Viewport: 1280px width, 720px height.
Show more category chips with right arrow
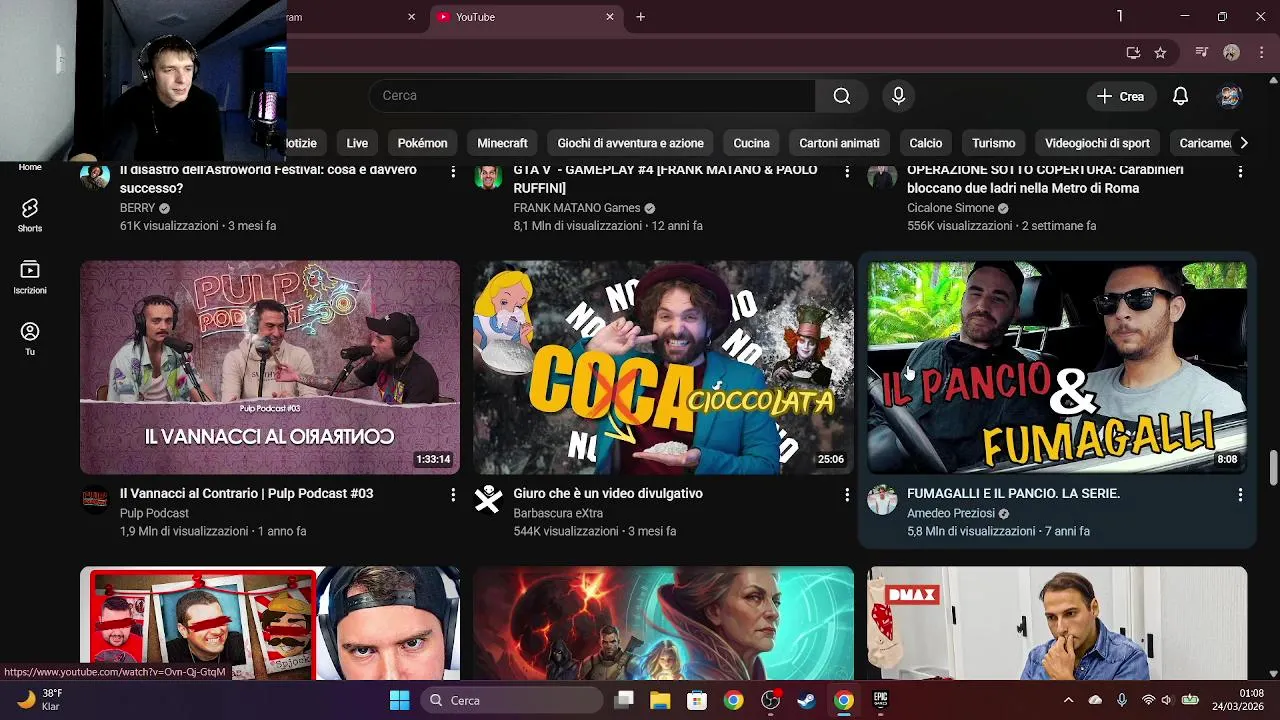(x=1243, y=143)
